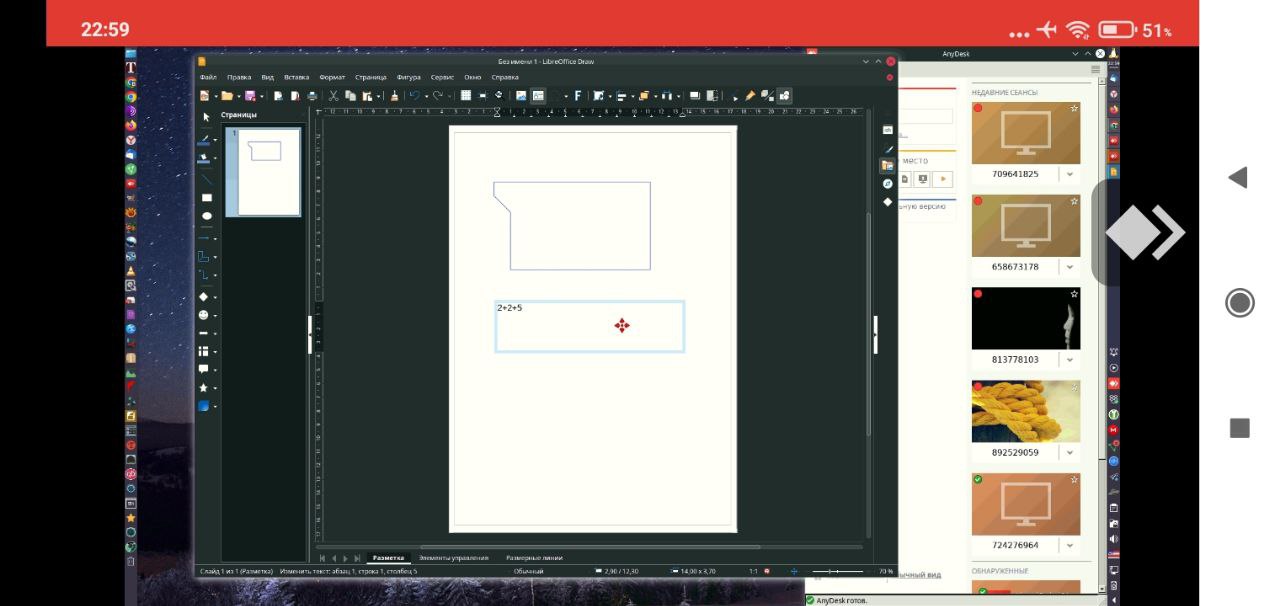Toggle favorite star on session 658673178
This screenshot has height=606, width=1280.
coord(1074,201)
